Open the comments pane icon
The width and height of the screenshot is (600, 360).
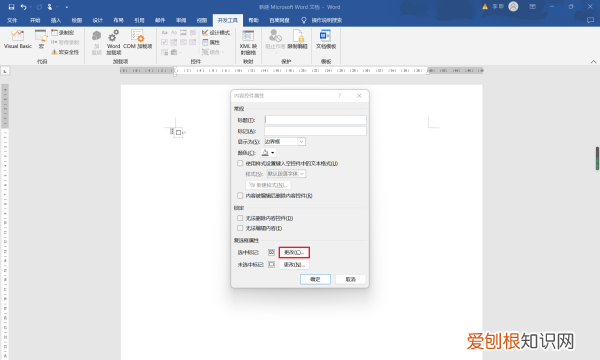[x=590, y=20]
